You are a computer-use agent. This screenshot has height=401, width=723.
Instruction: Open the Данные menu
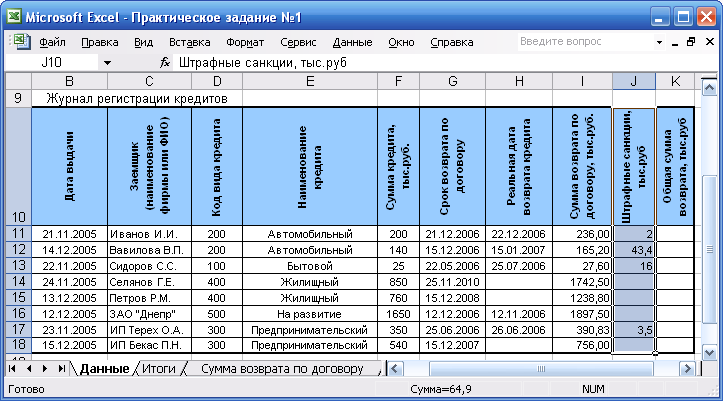coord(352,42)
